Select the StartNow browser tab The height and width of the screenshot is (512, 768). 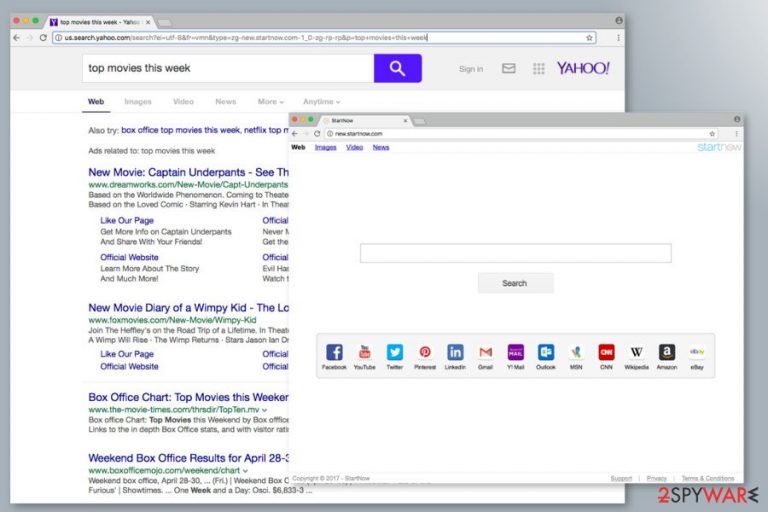[x=365, y=121]
